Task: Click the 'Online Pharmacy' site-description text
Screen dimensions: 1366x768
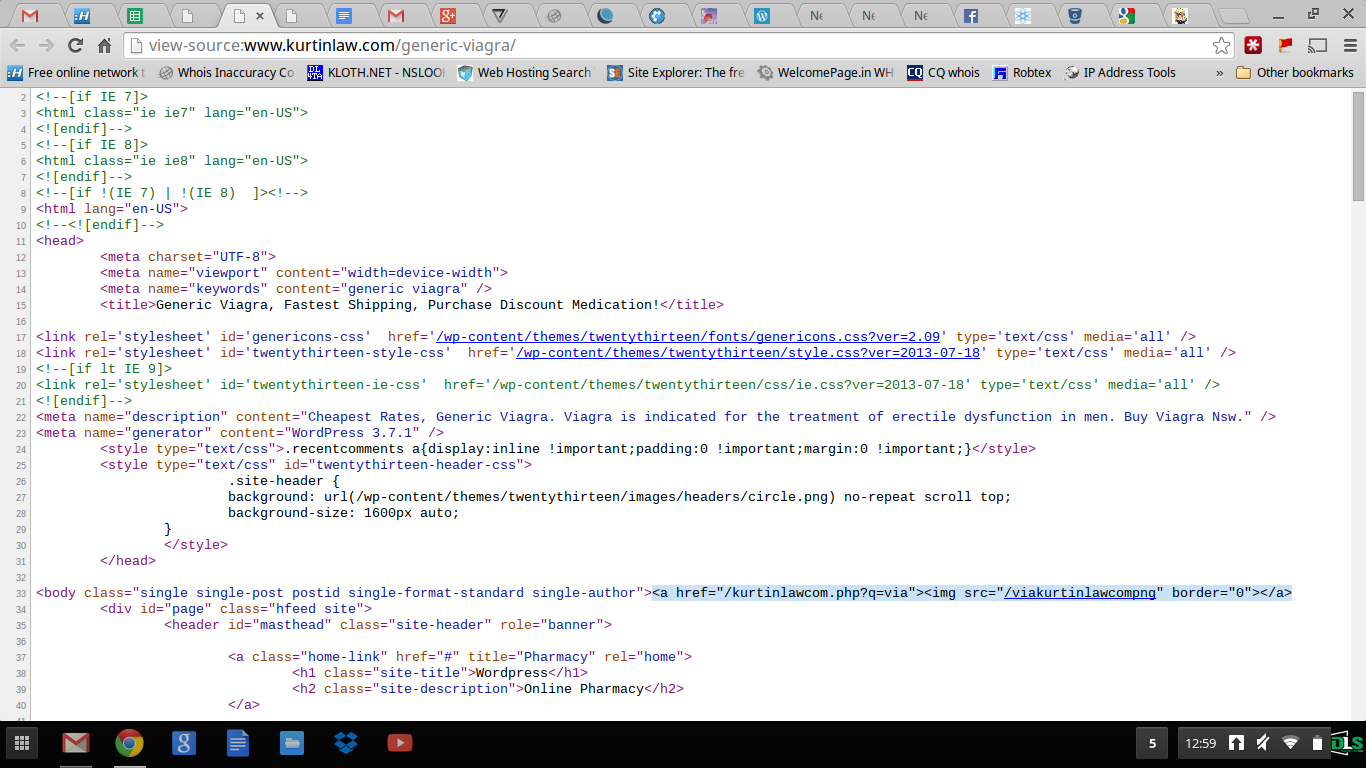Action: coord(584,689)
